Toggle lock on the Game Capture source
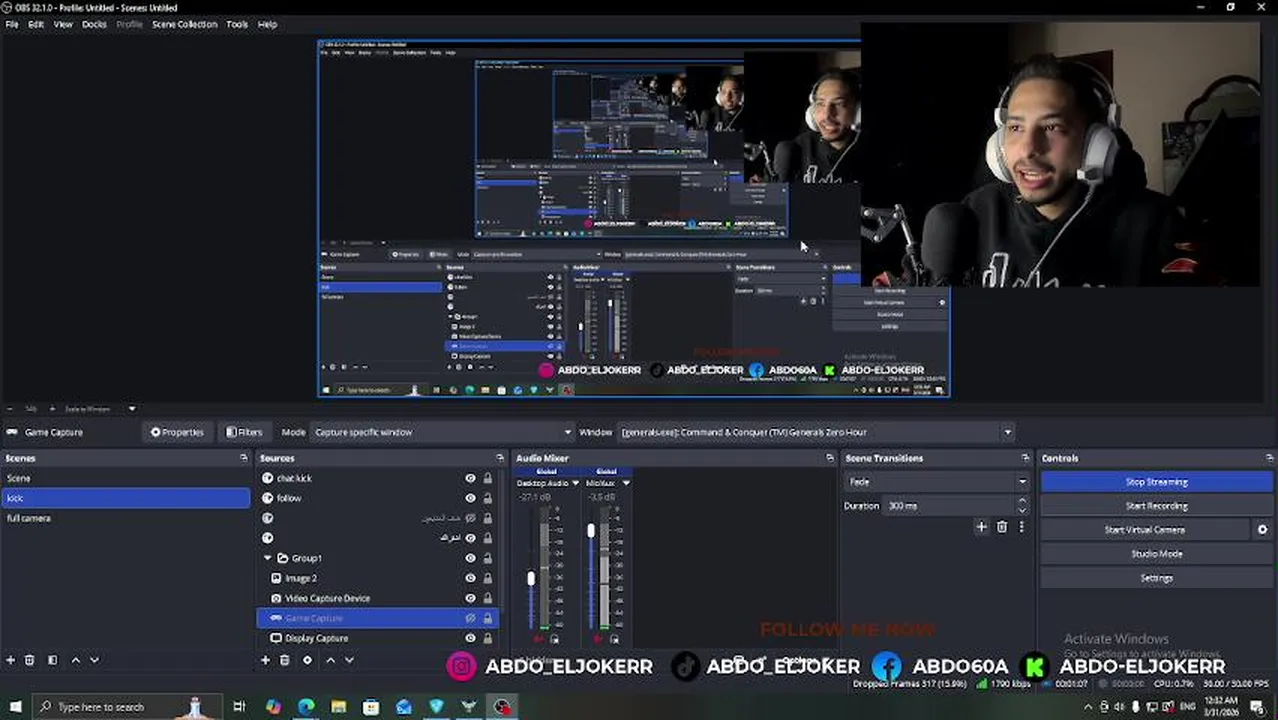 point(488,618)
